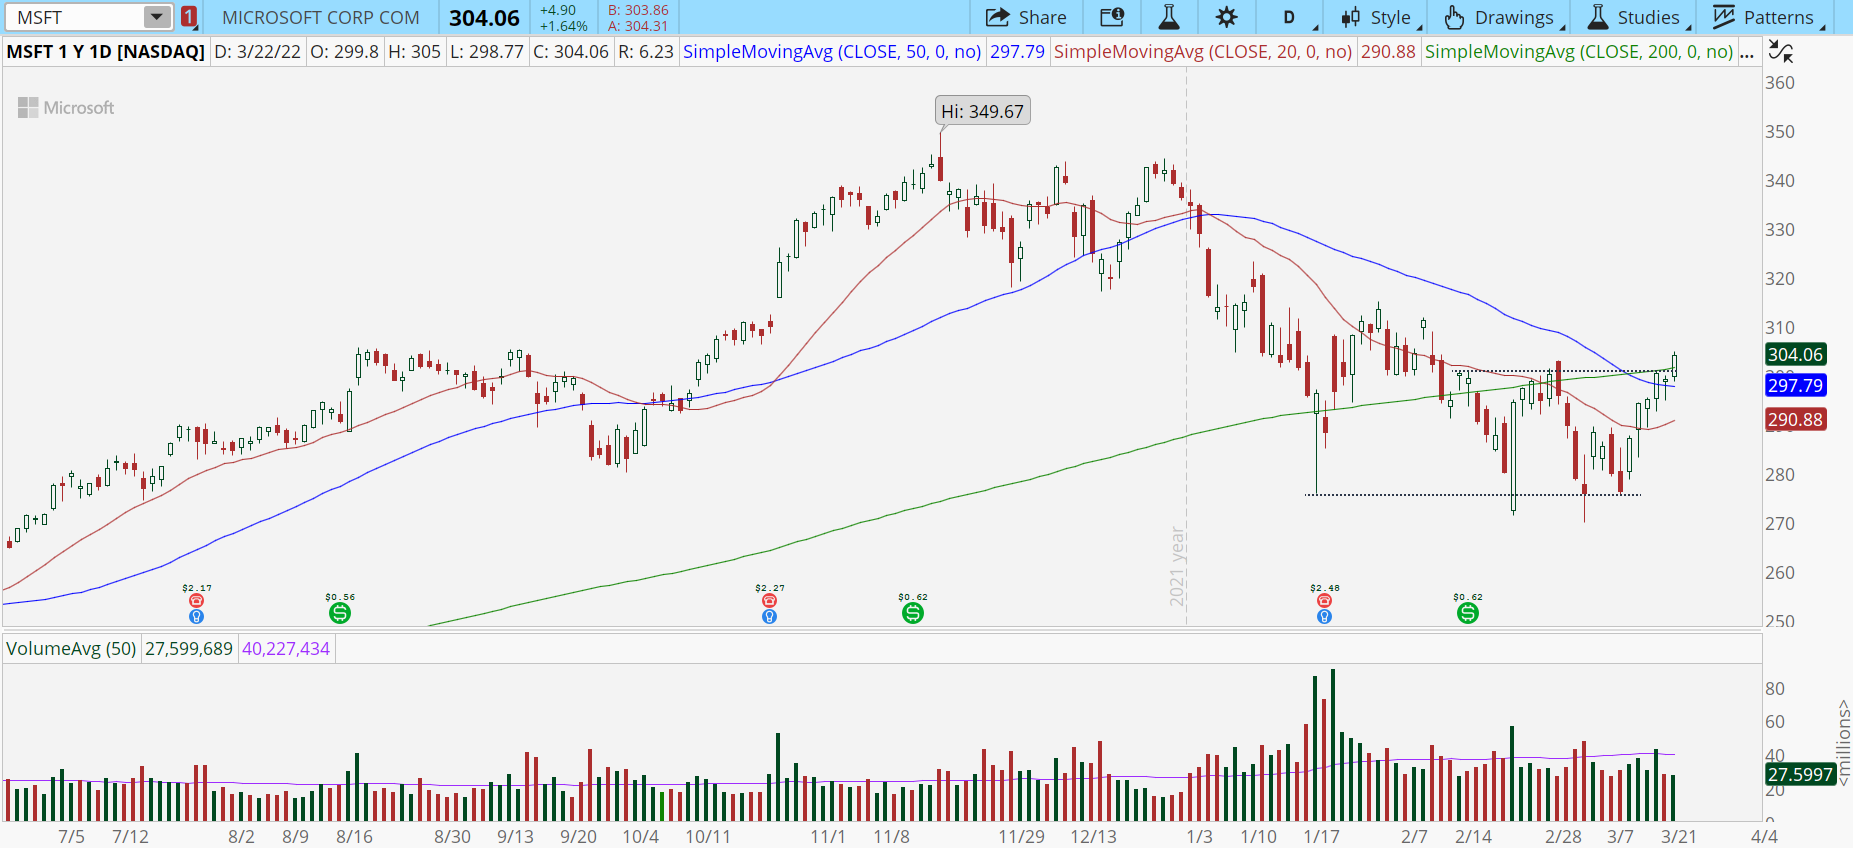
Task: Click the red linked-symbol number 1 icon
Action: point(189,17)
